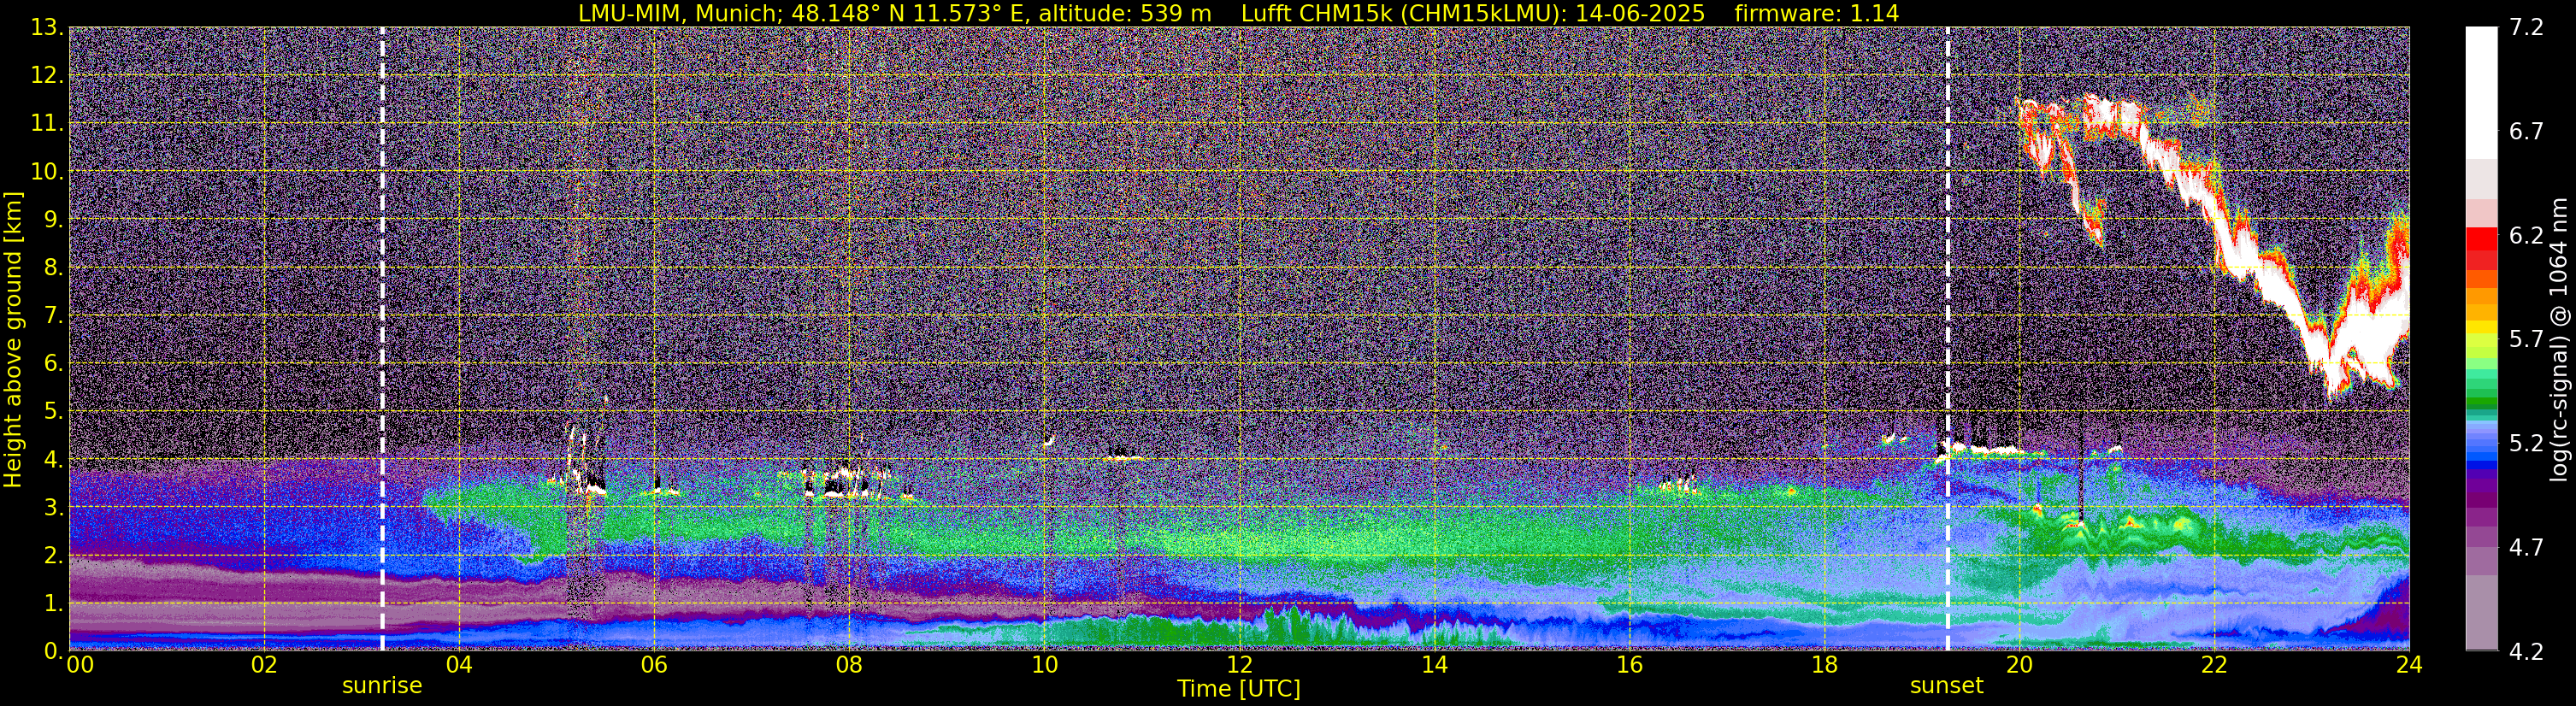2576x706 pixels.
Task: Click the height axis tick label '0.'
Action: click(54, 651)
